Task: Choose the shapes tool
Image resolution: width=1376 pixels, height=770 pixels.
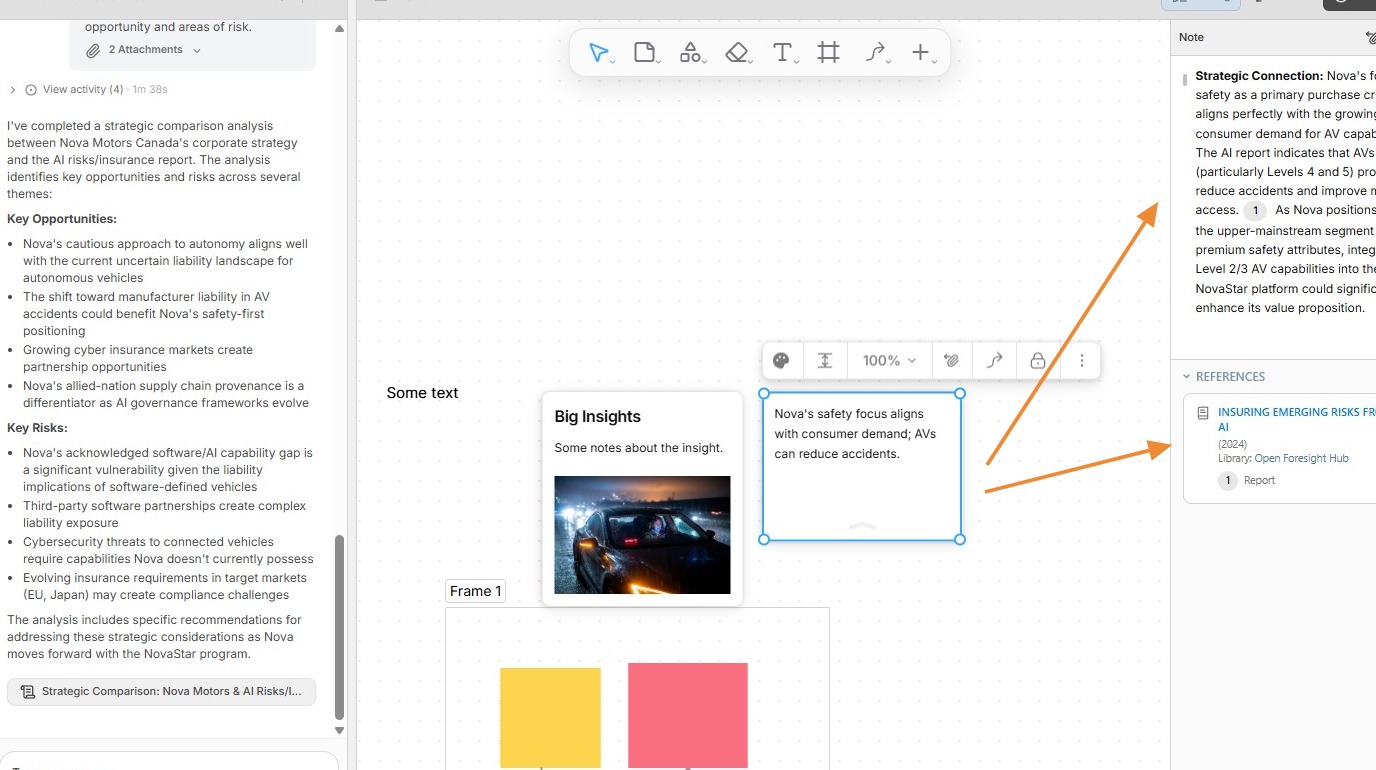Action: click(689, 53)
